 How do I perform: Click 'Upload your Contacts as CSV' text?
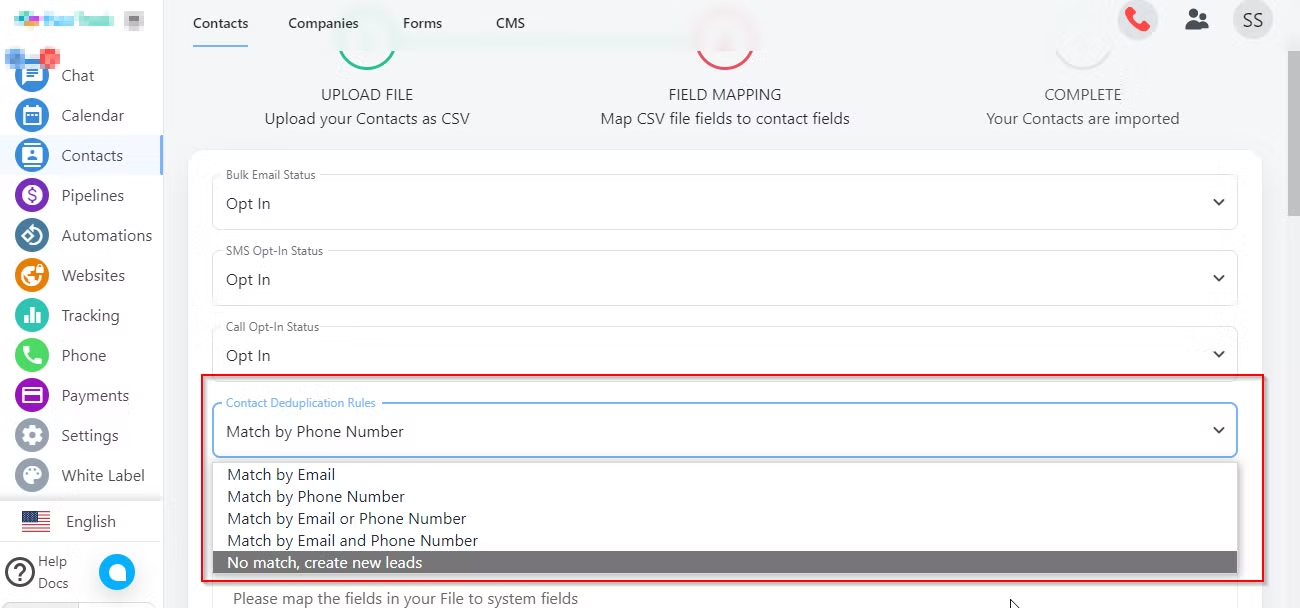pos(367,118)
